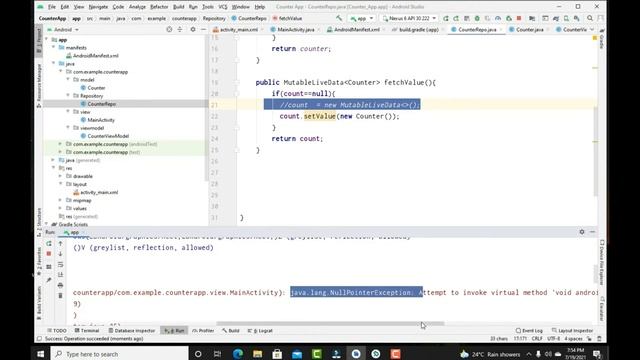640x360 pixels.
Task: Stop the app using the toolbar red square
Action: 519,18
